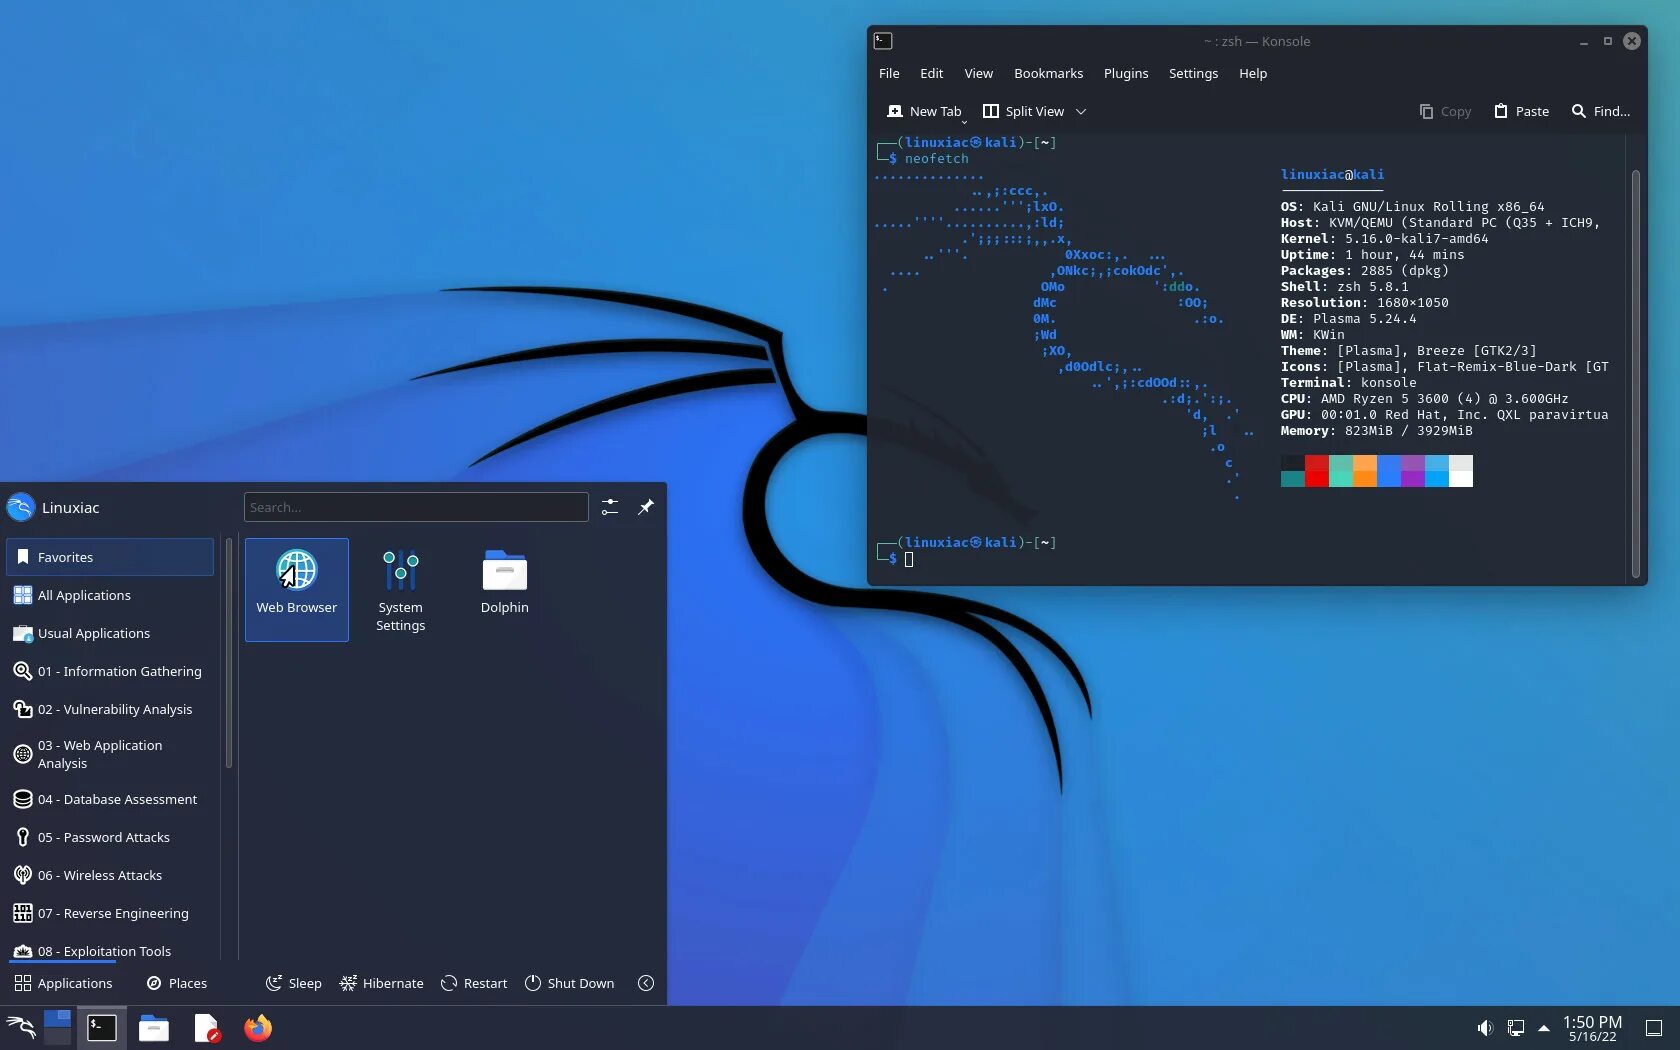Select the Usual Applications category
Viewport: 1680px width, 1050px height.
(110, 633)
